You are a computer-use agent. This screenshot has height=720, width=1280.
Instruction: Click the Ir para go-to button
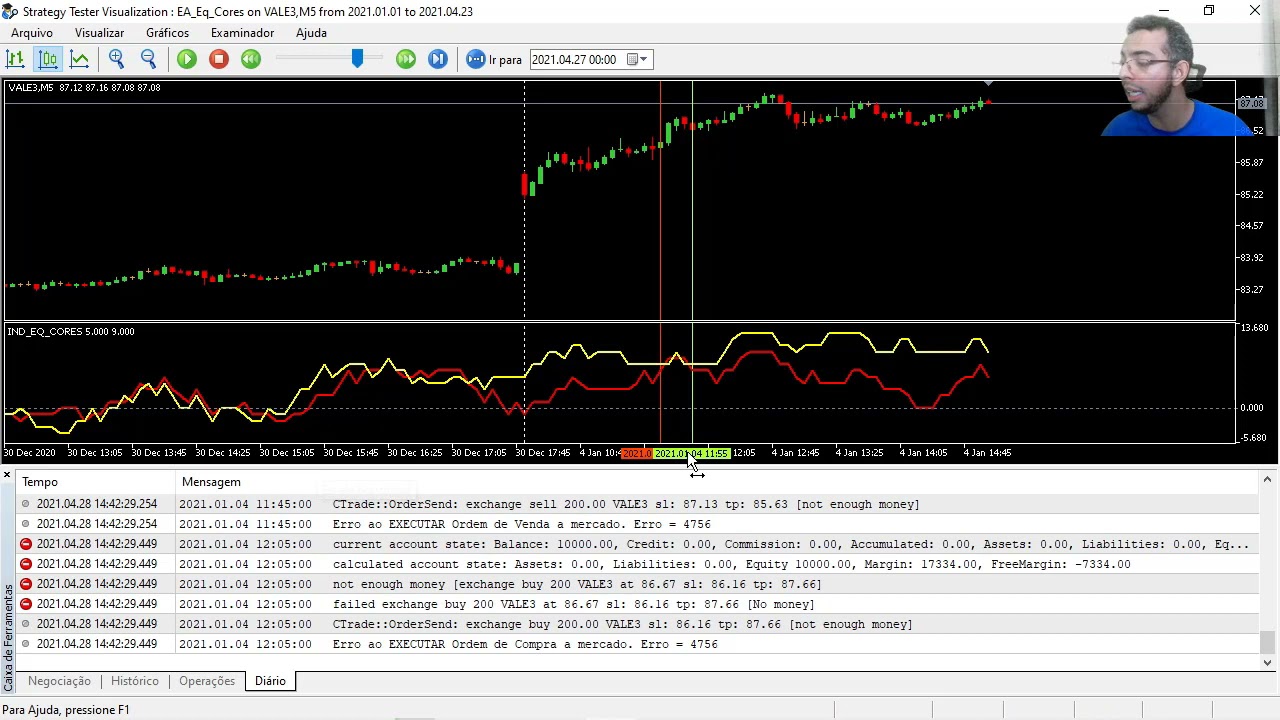tap(494, 59)
